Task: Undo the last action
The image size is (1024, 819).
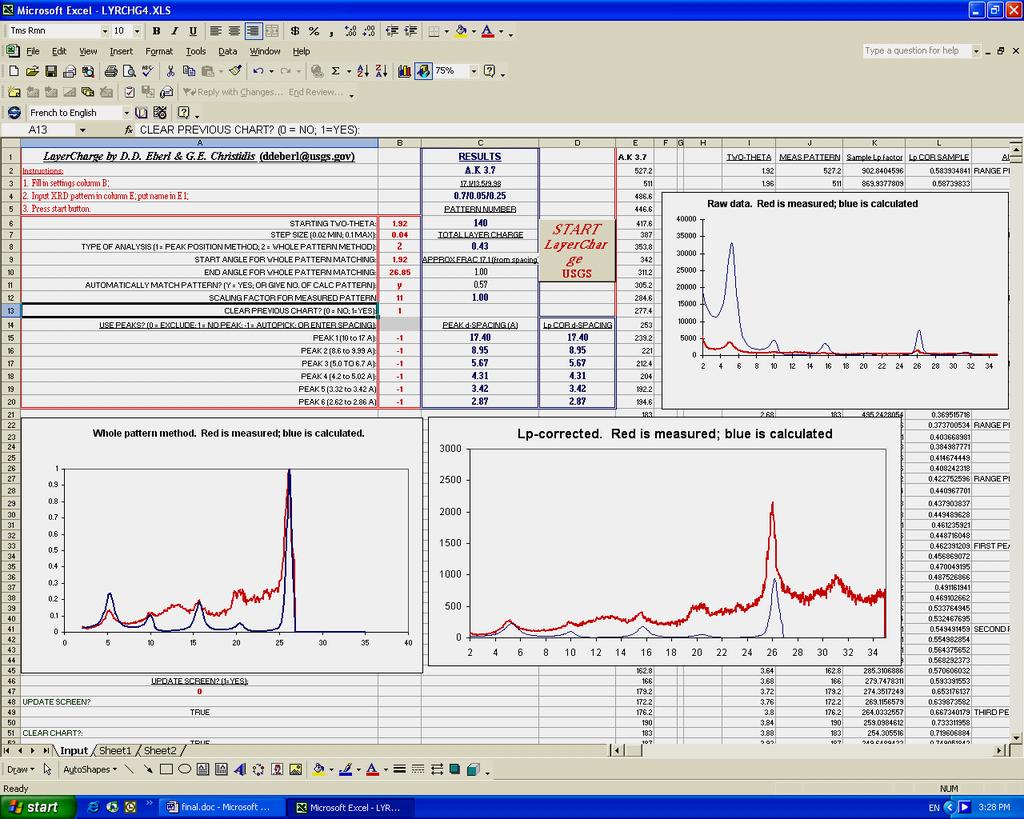Action: pyautogui.click(x=258, y=71)
